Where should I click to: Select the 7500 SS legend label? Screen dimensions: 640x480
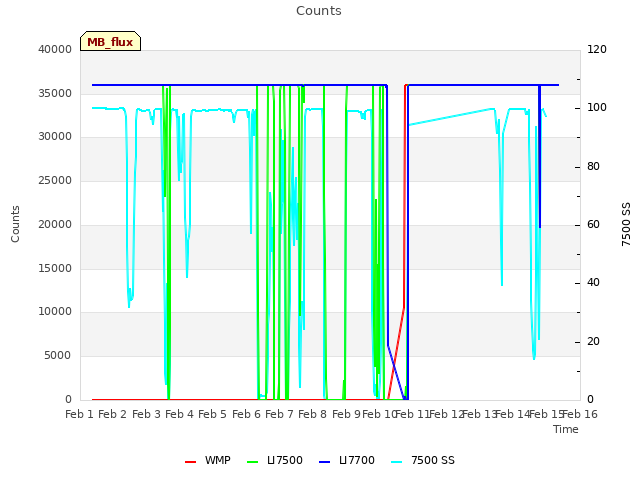(x=433, y=460)
